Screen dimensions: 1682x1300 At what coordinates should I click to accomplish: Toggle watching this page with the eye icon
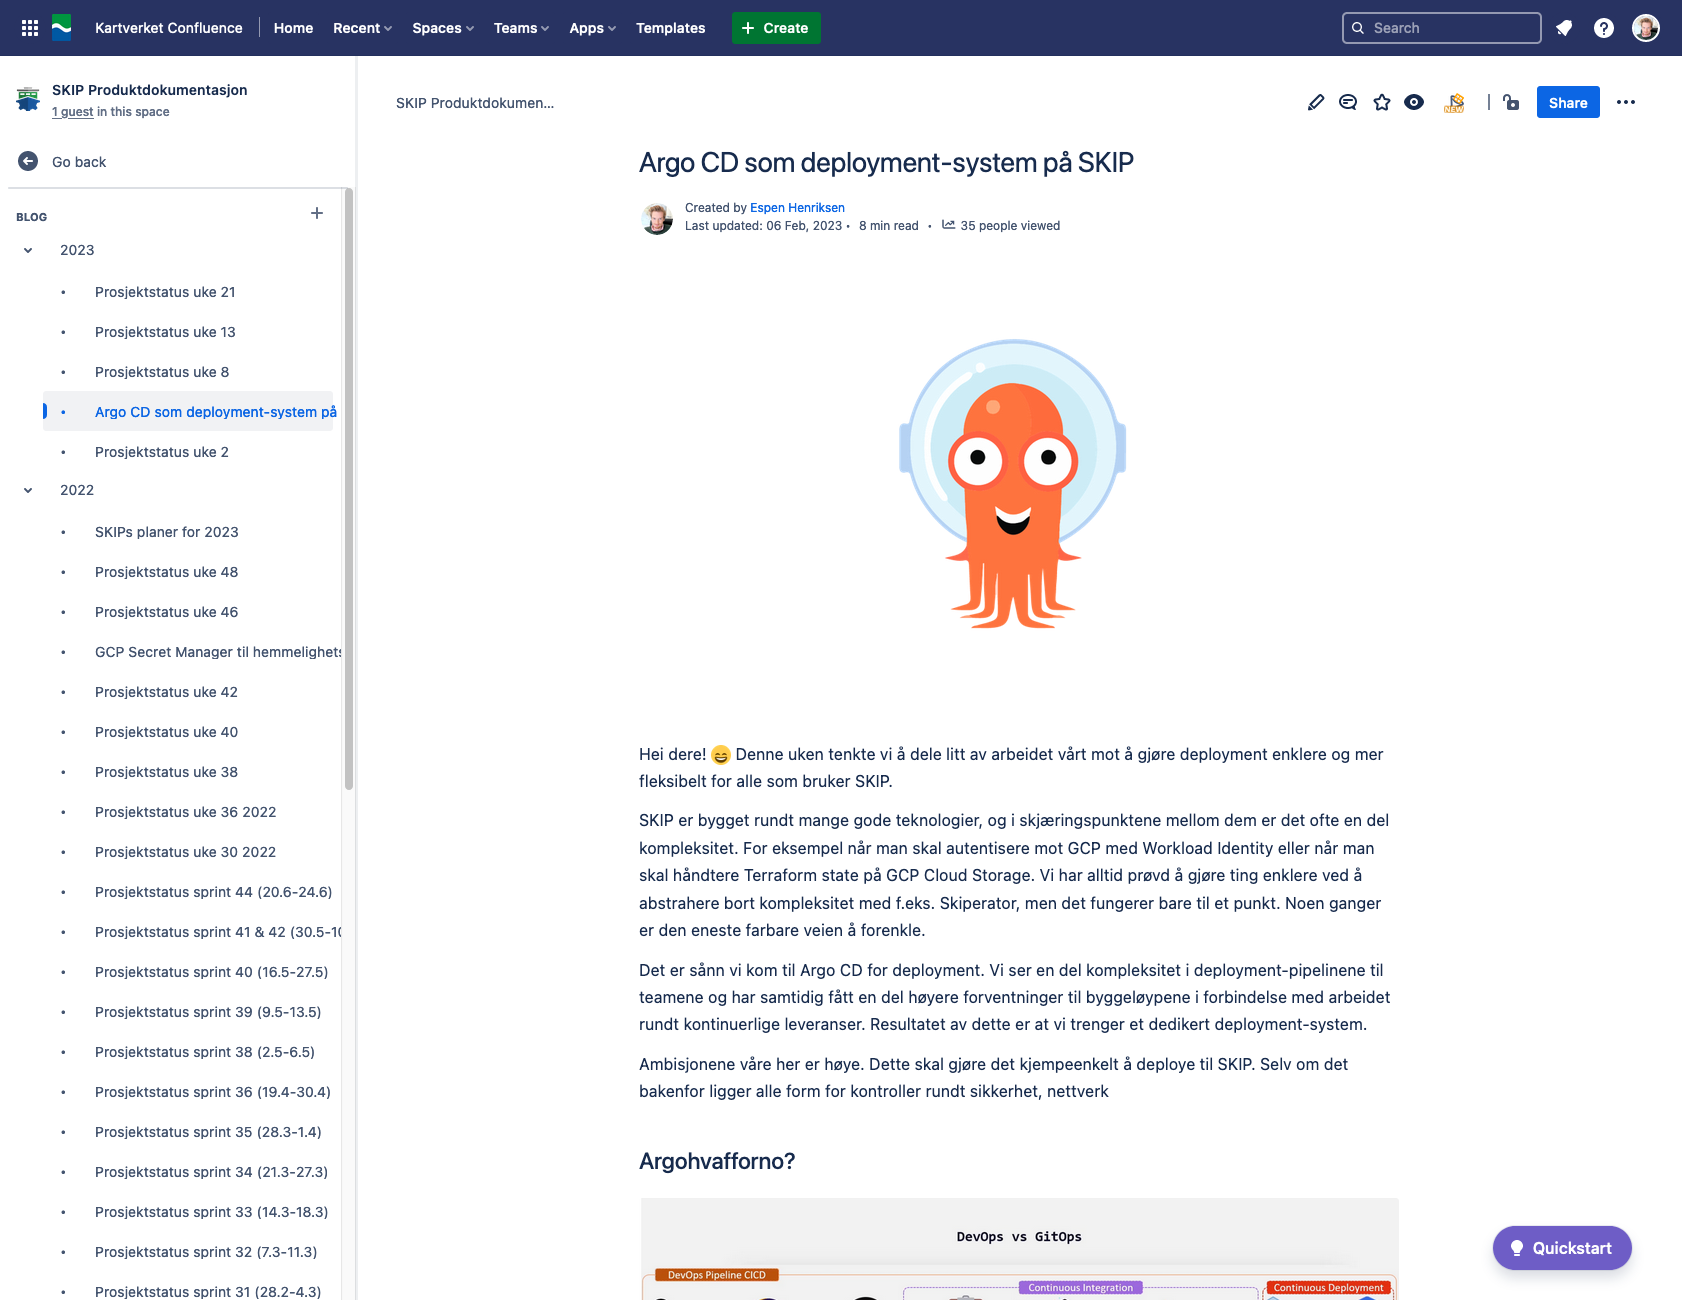tap(1414, 102)
